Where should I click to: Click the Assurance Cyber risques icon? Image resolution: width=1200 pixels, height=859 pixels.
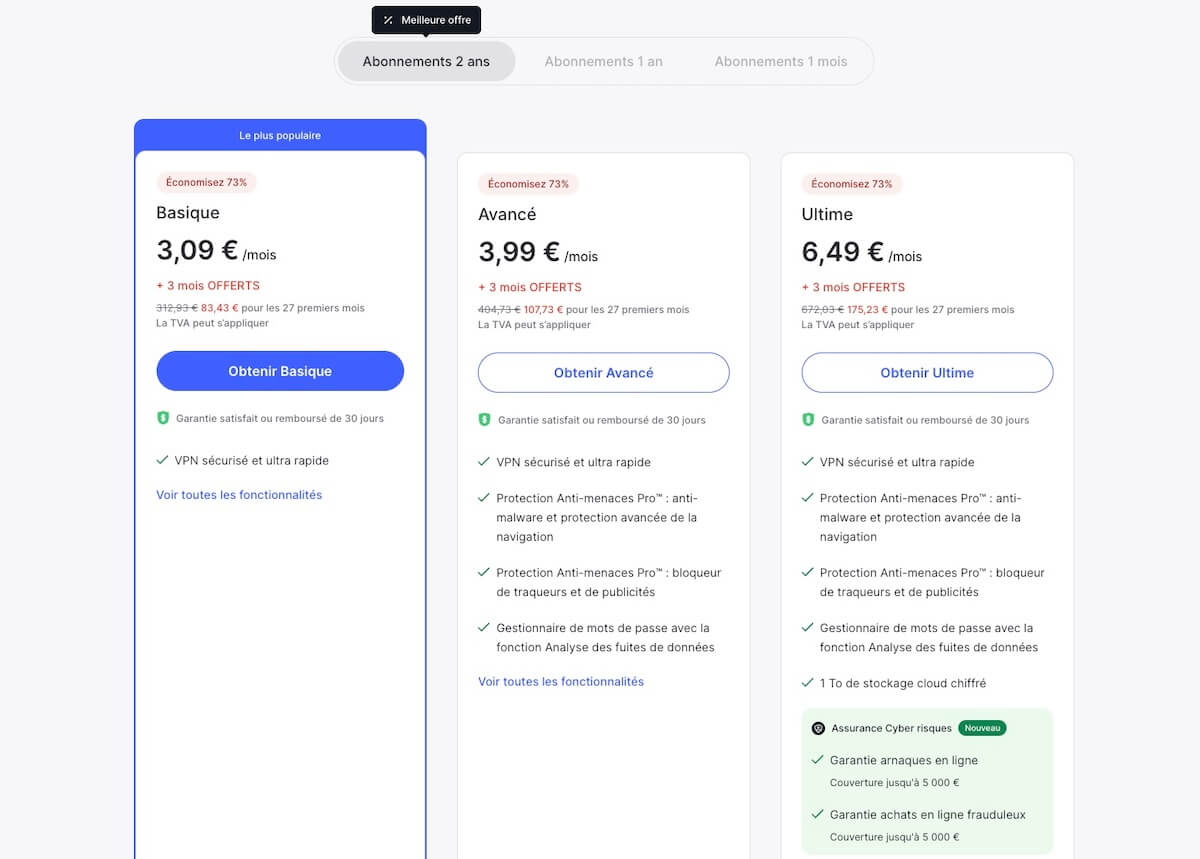tap(819, 728)
